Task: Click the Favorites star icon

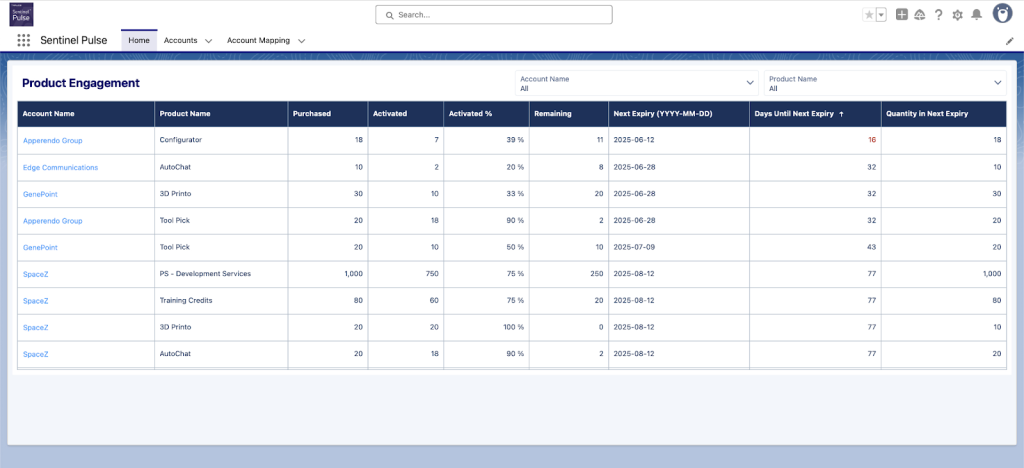Action: (x=868, y=15)
